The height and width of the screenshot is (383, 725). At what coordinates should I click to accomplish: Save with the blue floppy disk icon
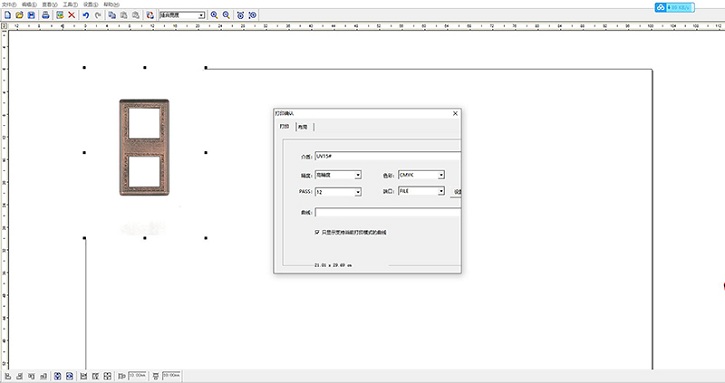point(31,15)
